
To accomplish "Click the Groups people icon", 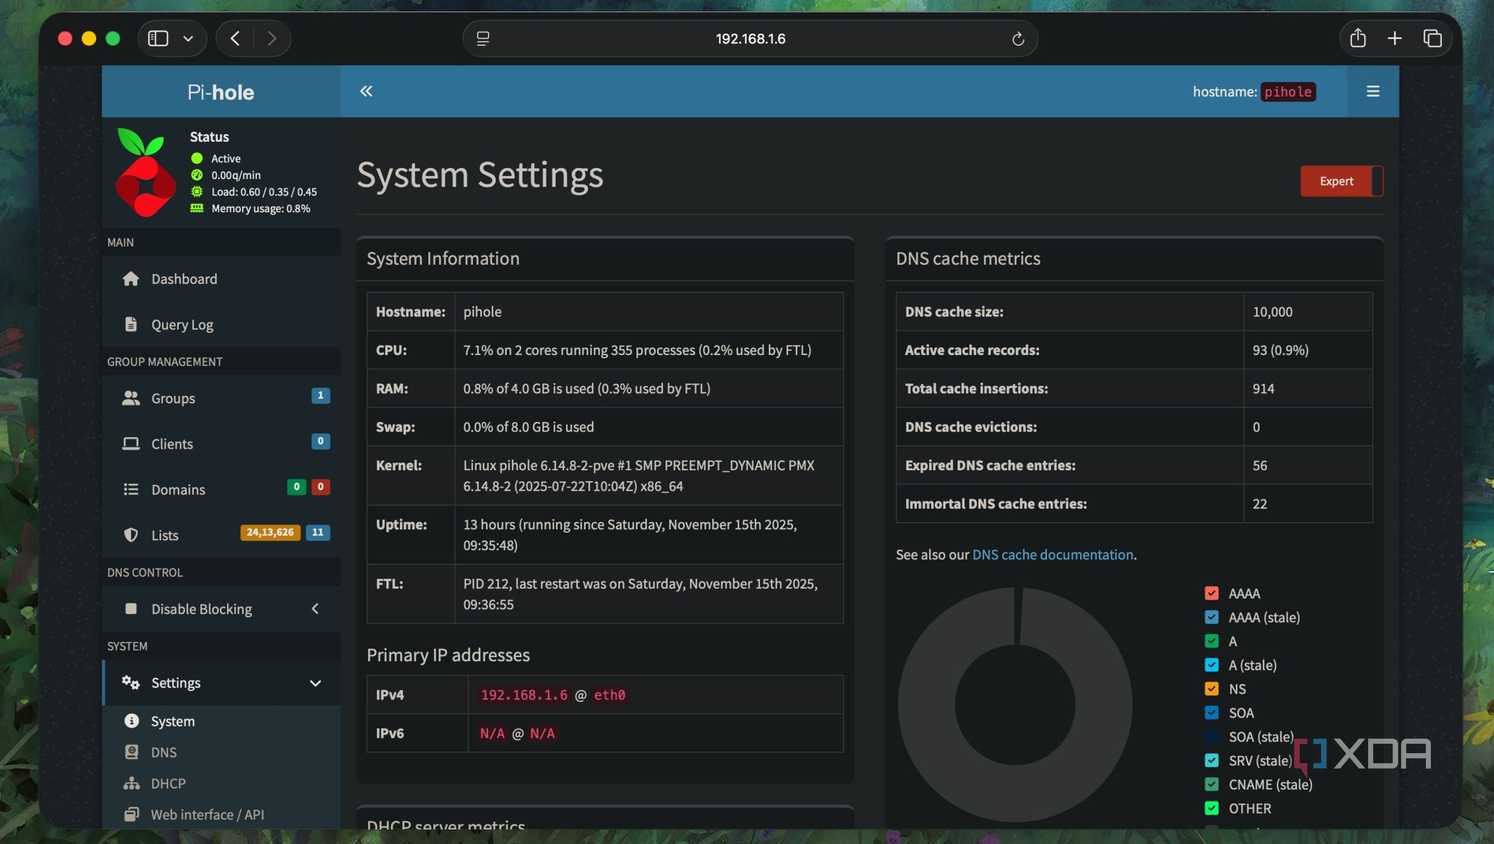I will point(131,398).
